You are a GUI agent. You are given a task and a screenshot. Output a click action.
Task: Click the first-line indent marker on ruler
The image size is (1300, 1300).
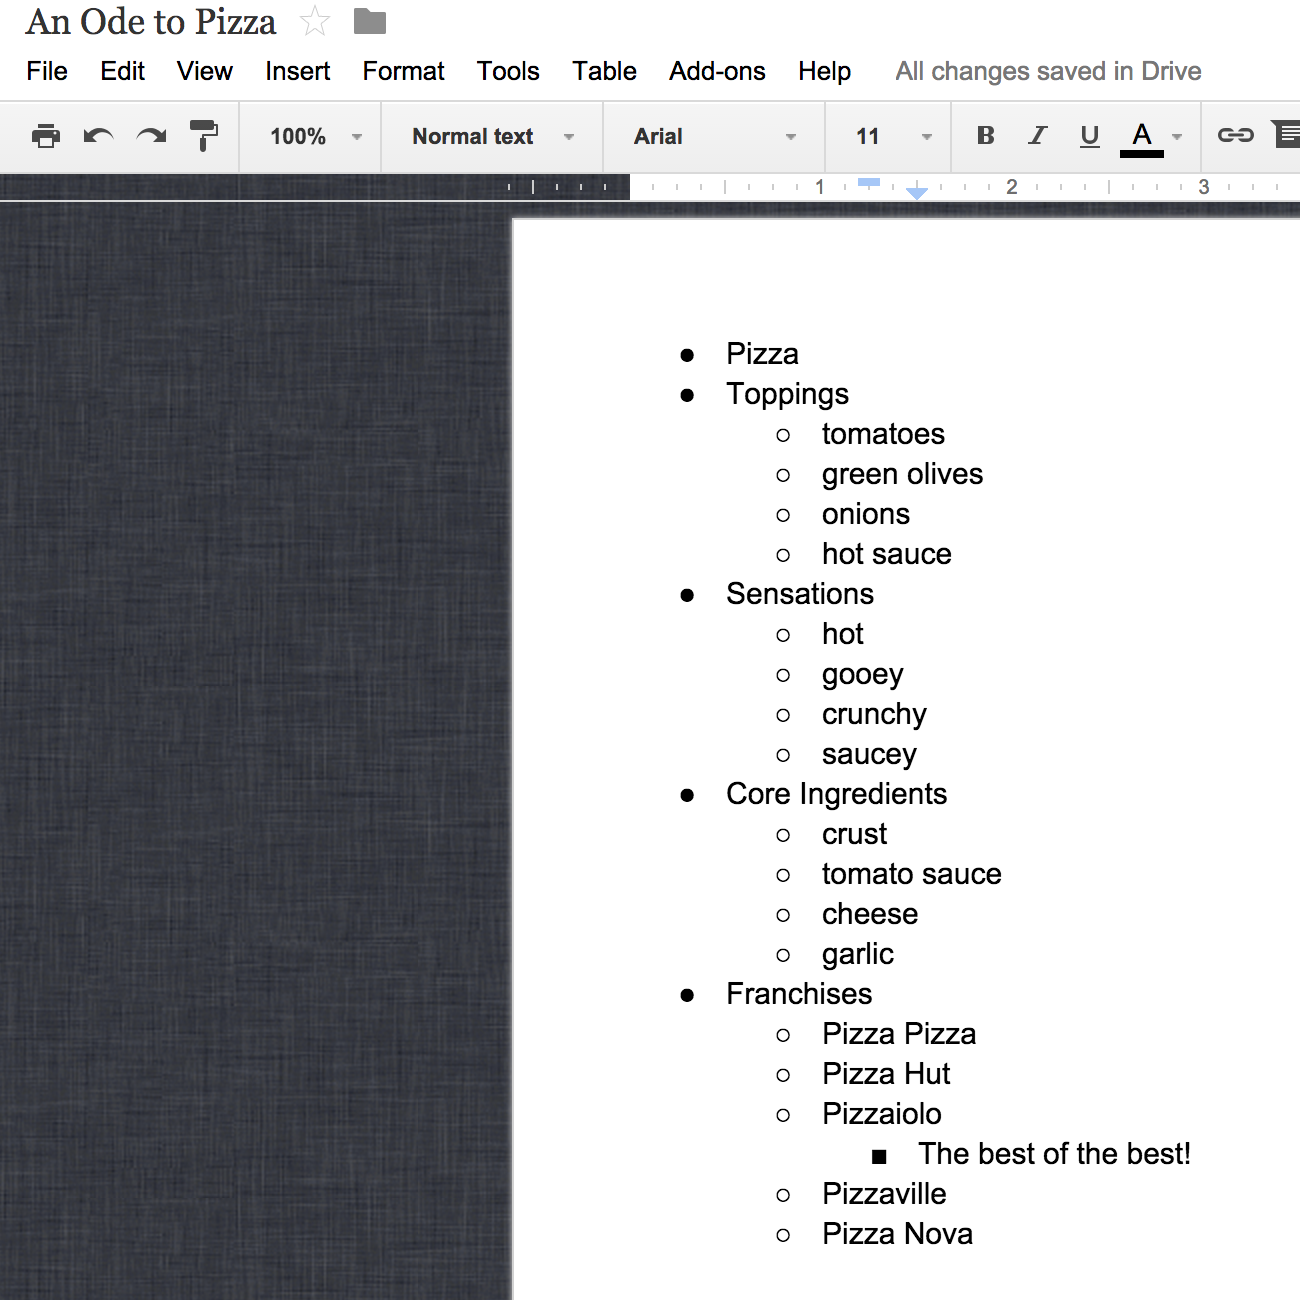point(869,182)
